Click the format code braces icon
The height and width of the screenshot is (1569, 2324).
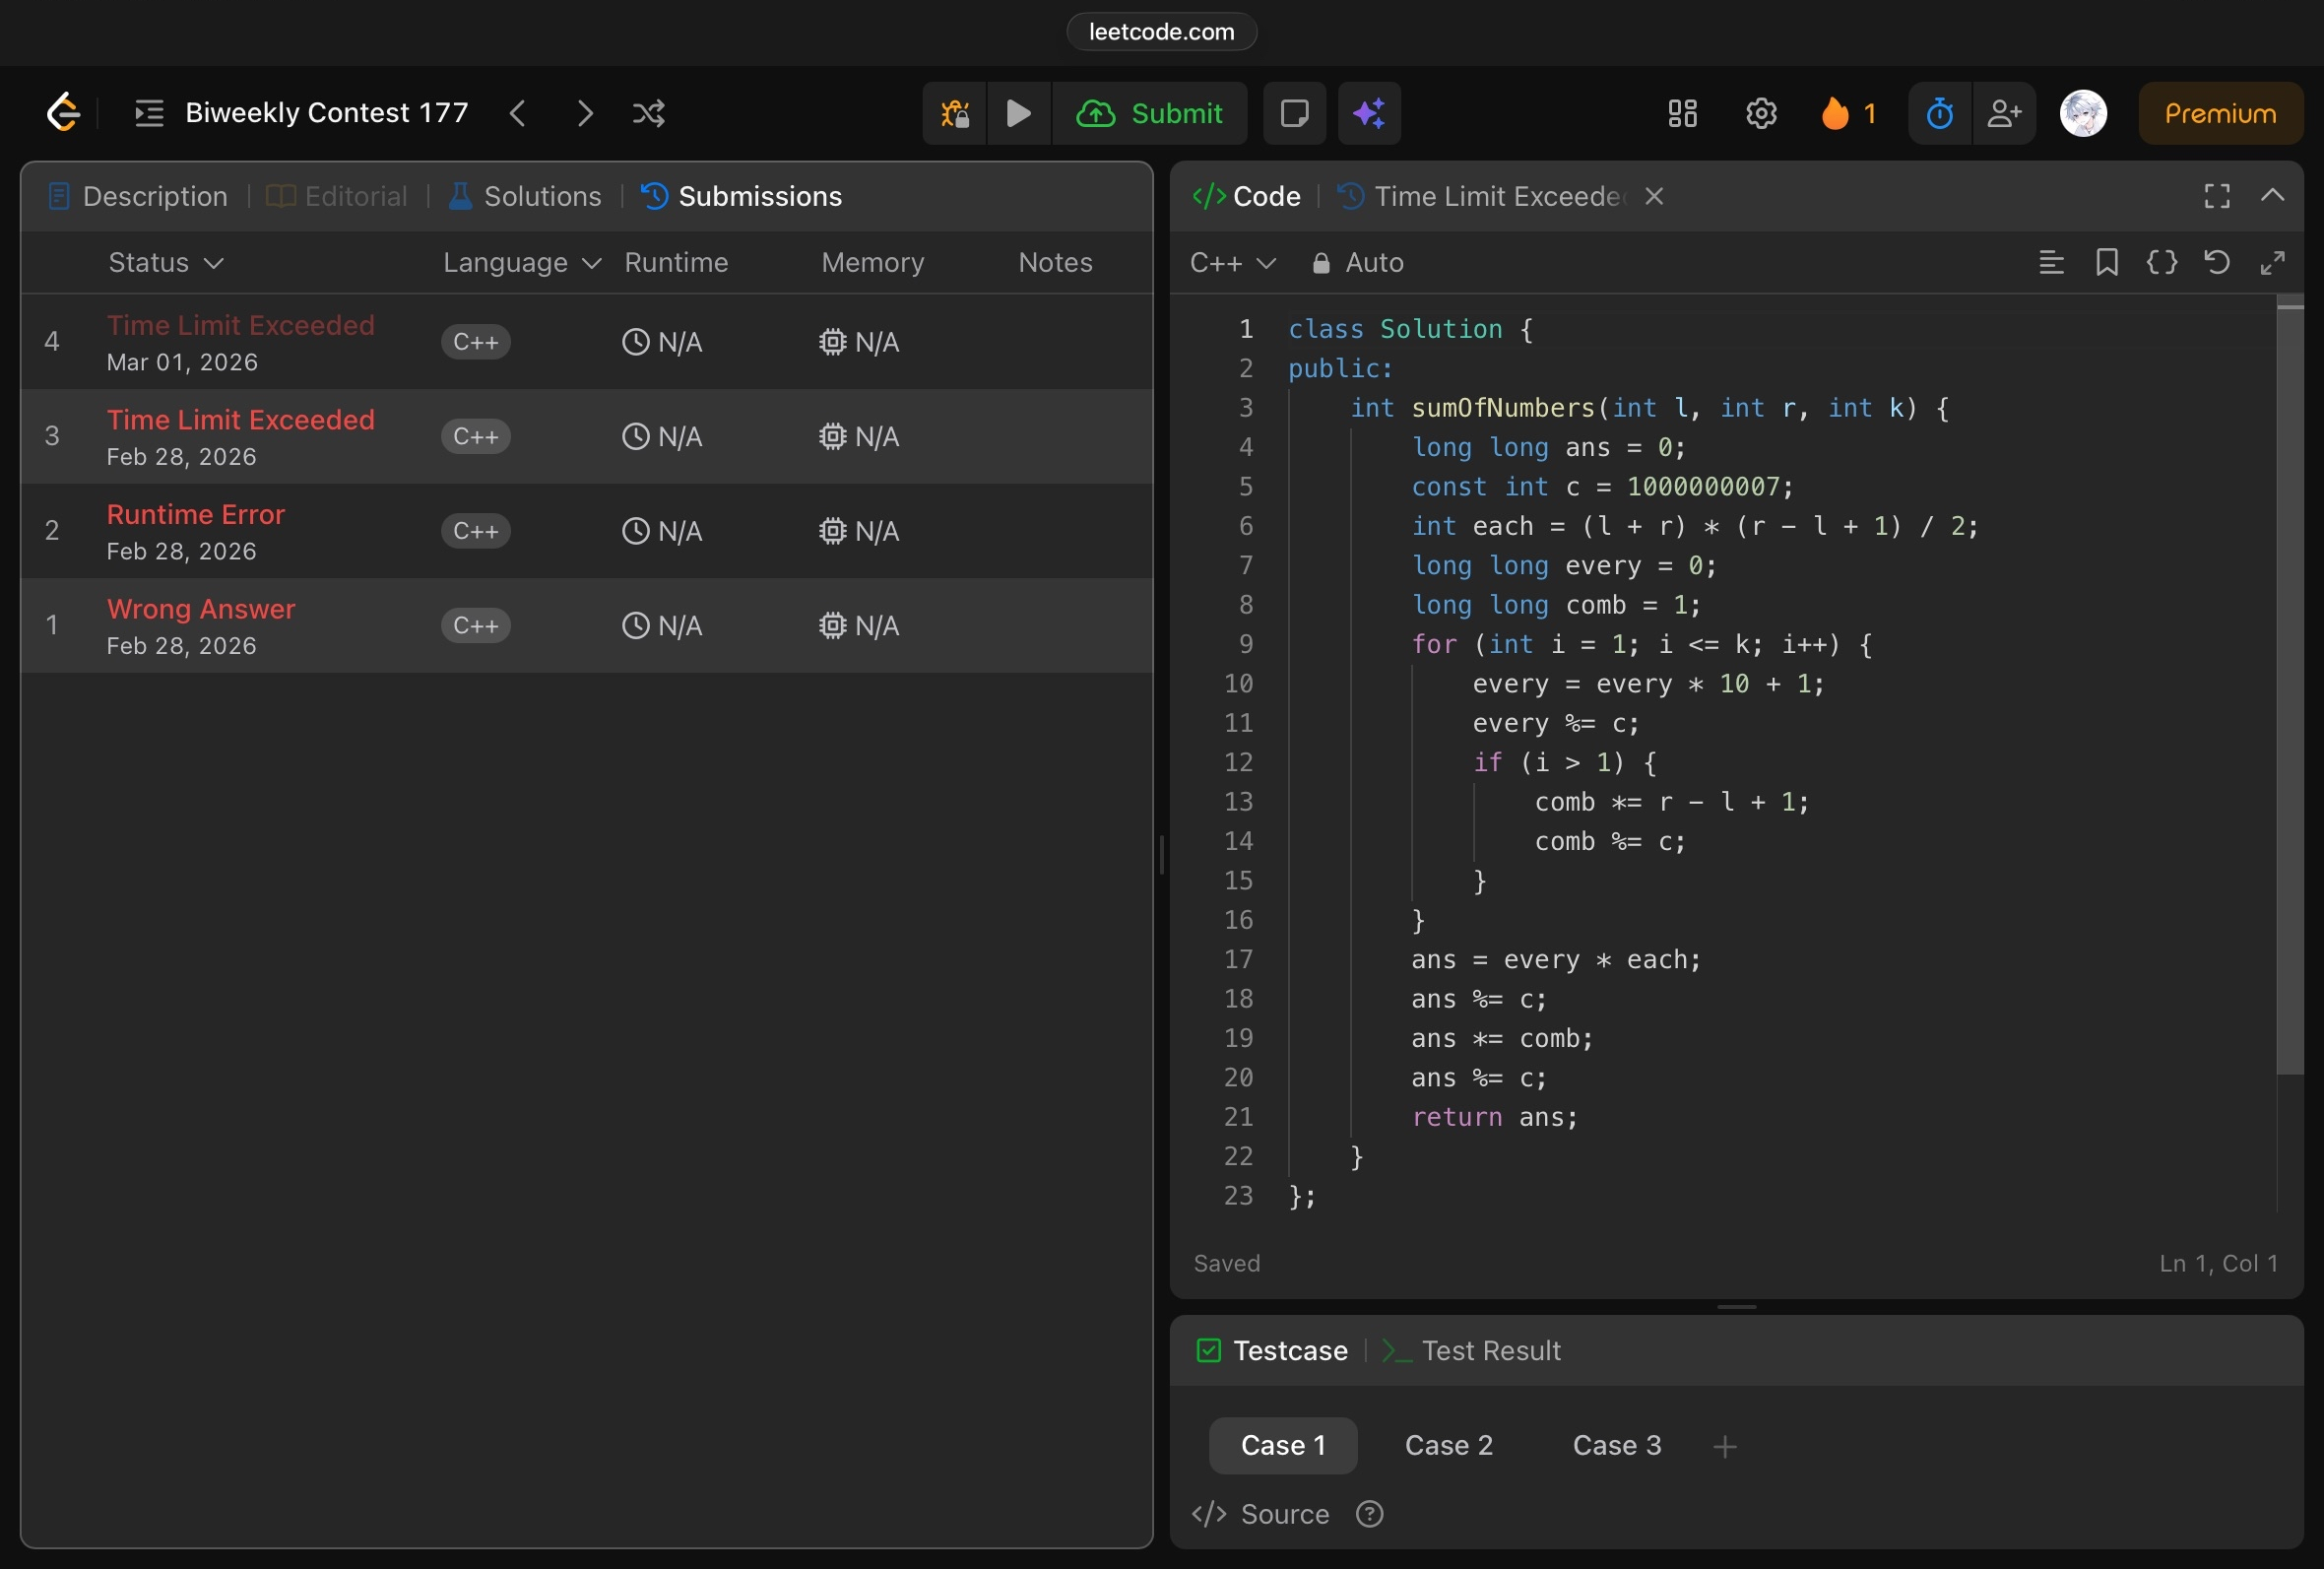2161,262
